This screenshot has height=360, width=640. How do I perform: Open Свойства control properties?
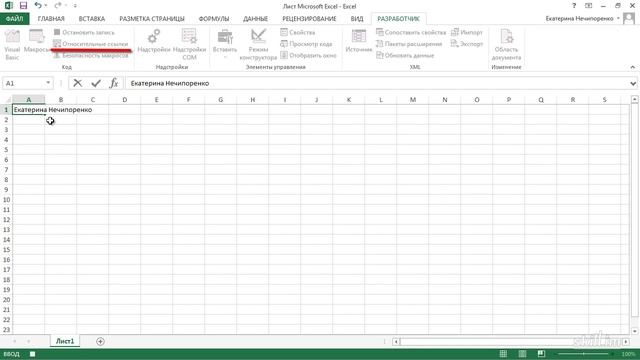pyautogui.click(x=298, y=32)
